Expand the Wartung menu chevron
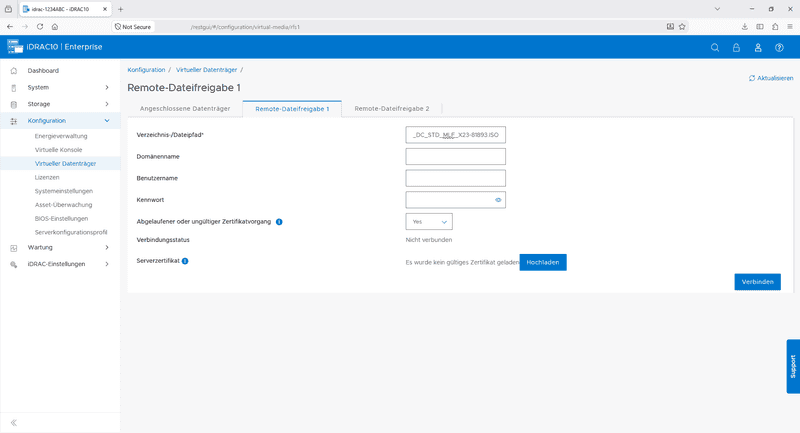This screenshot has height=433, width=800. [x=107, y=247]
